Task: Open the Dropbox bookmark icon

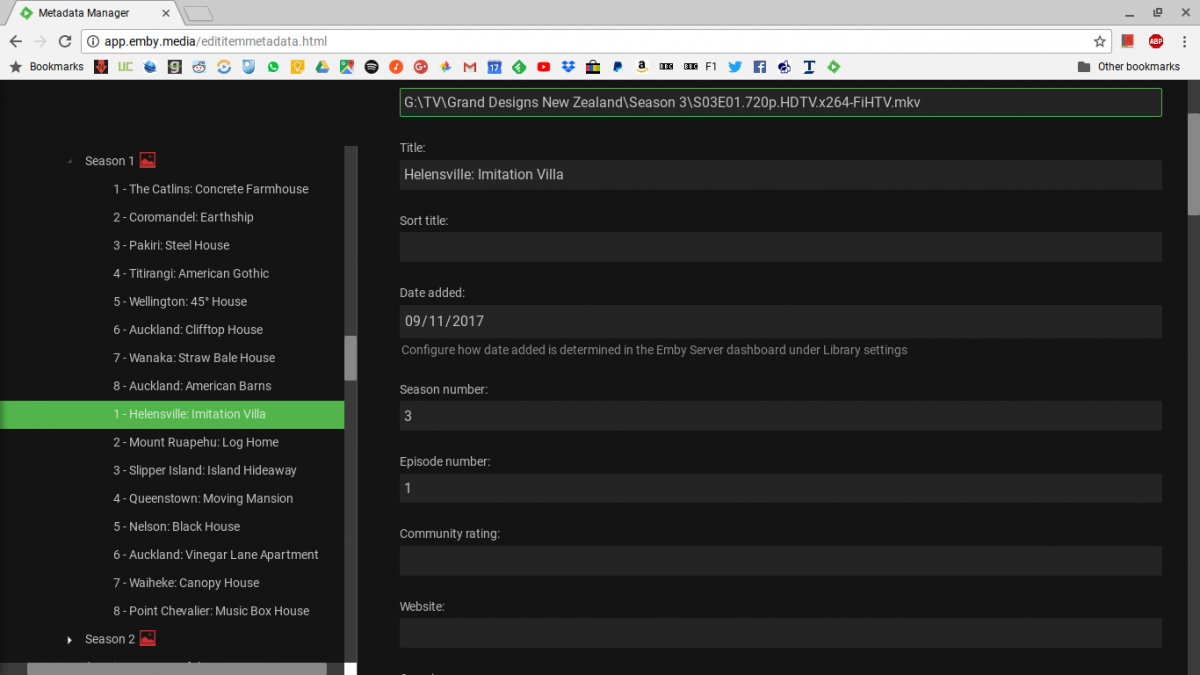Action: pos(568,67)
